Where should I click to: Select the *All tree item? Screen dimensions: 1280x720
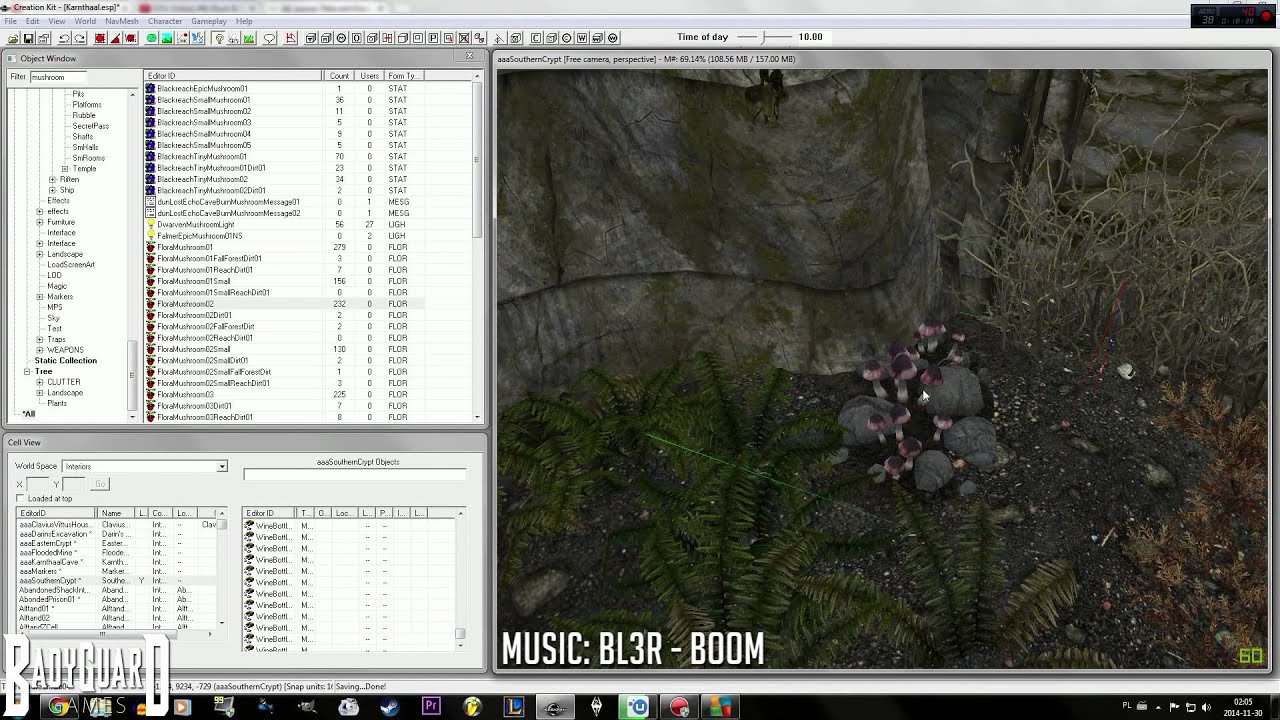pyautogui.click(x=28, y=414)
